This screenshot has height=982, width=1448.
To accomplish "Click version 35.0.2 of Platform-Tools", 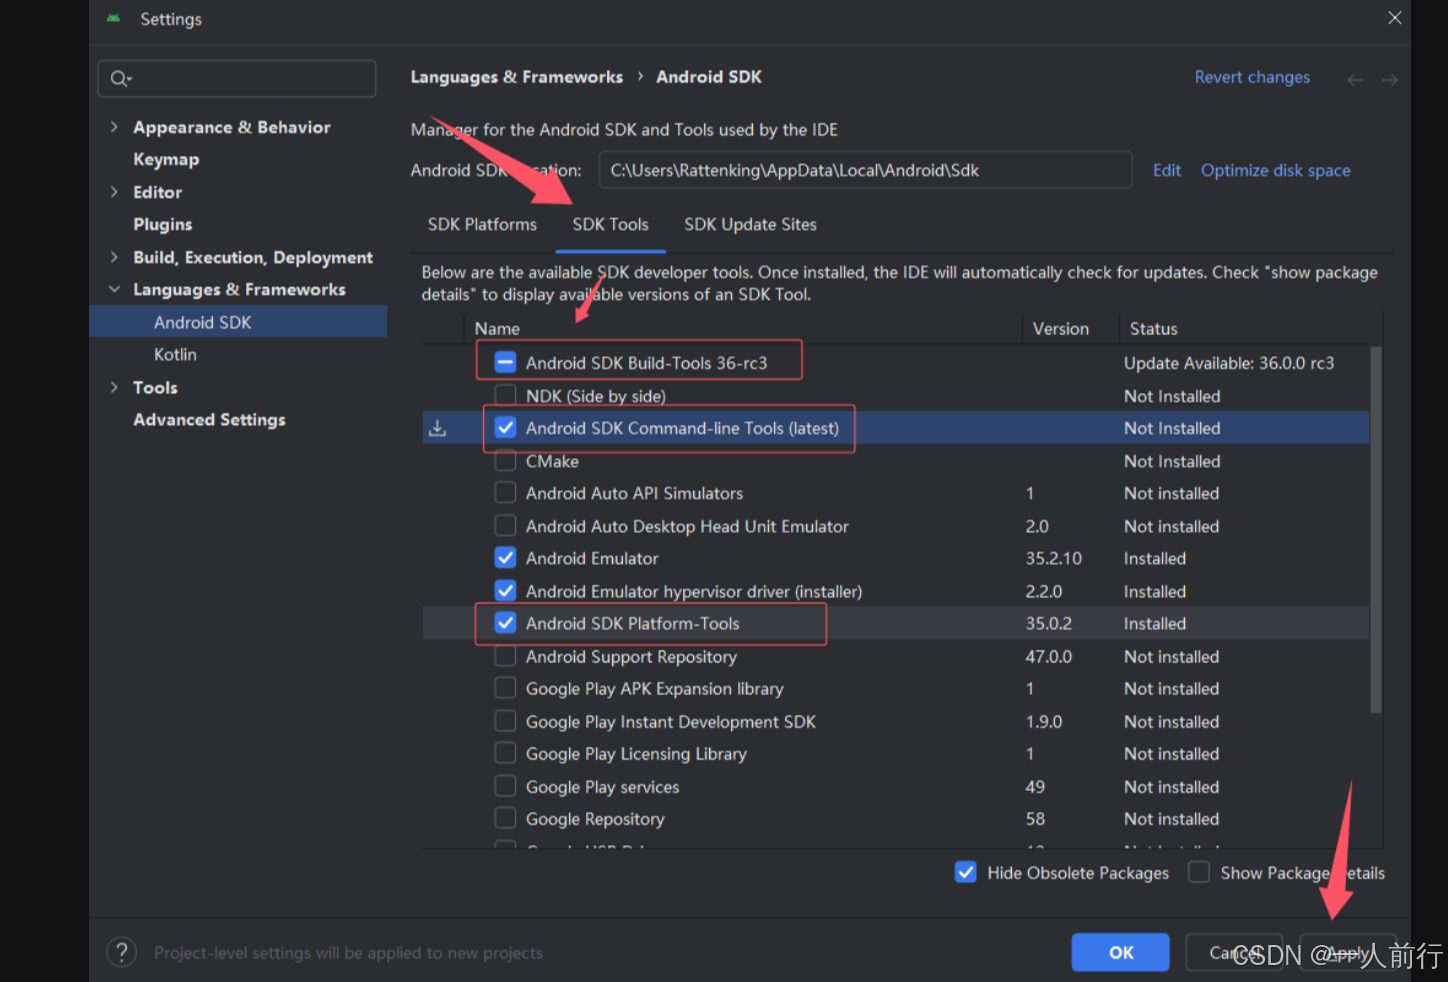I will (x=1048, y=623).
